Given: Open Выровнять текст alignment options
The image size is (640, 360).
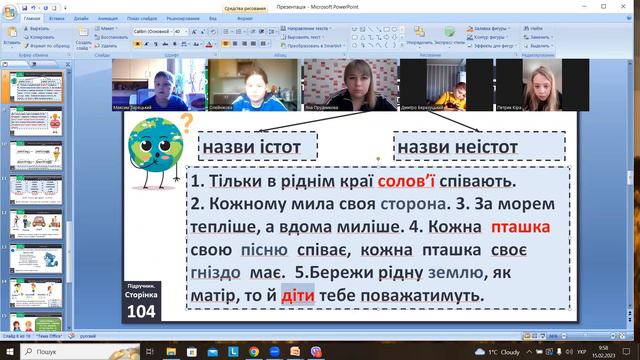Looking at the screenshot, I should pyautogui.click(x=303, y=37).
